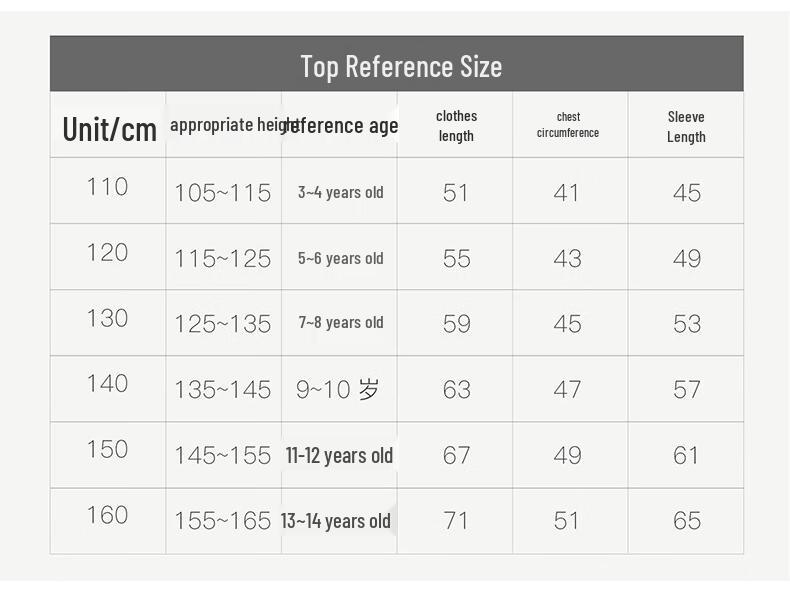790x593 pixels.
Task: Select the Unit/cm header cell
Action: coord(109,129)
